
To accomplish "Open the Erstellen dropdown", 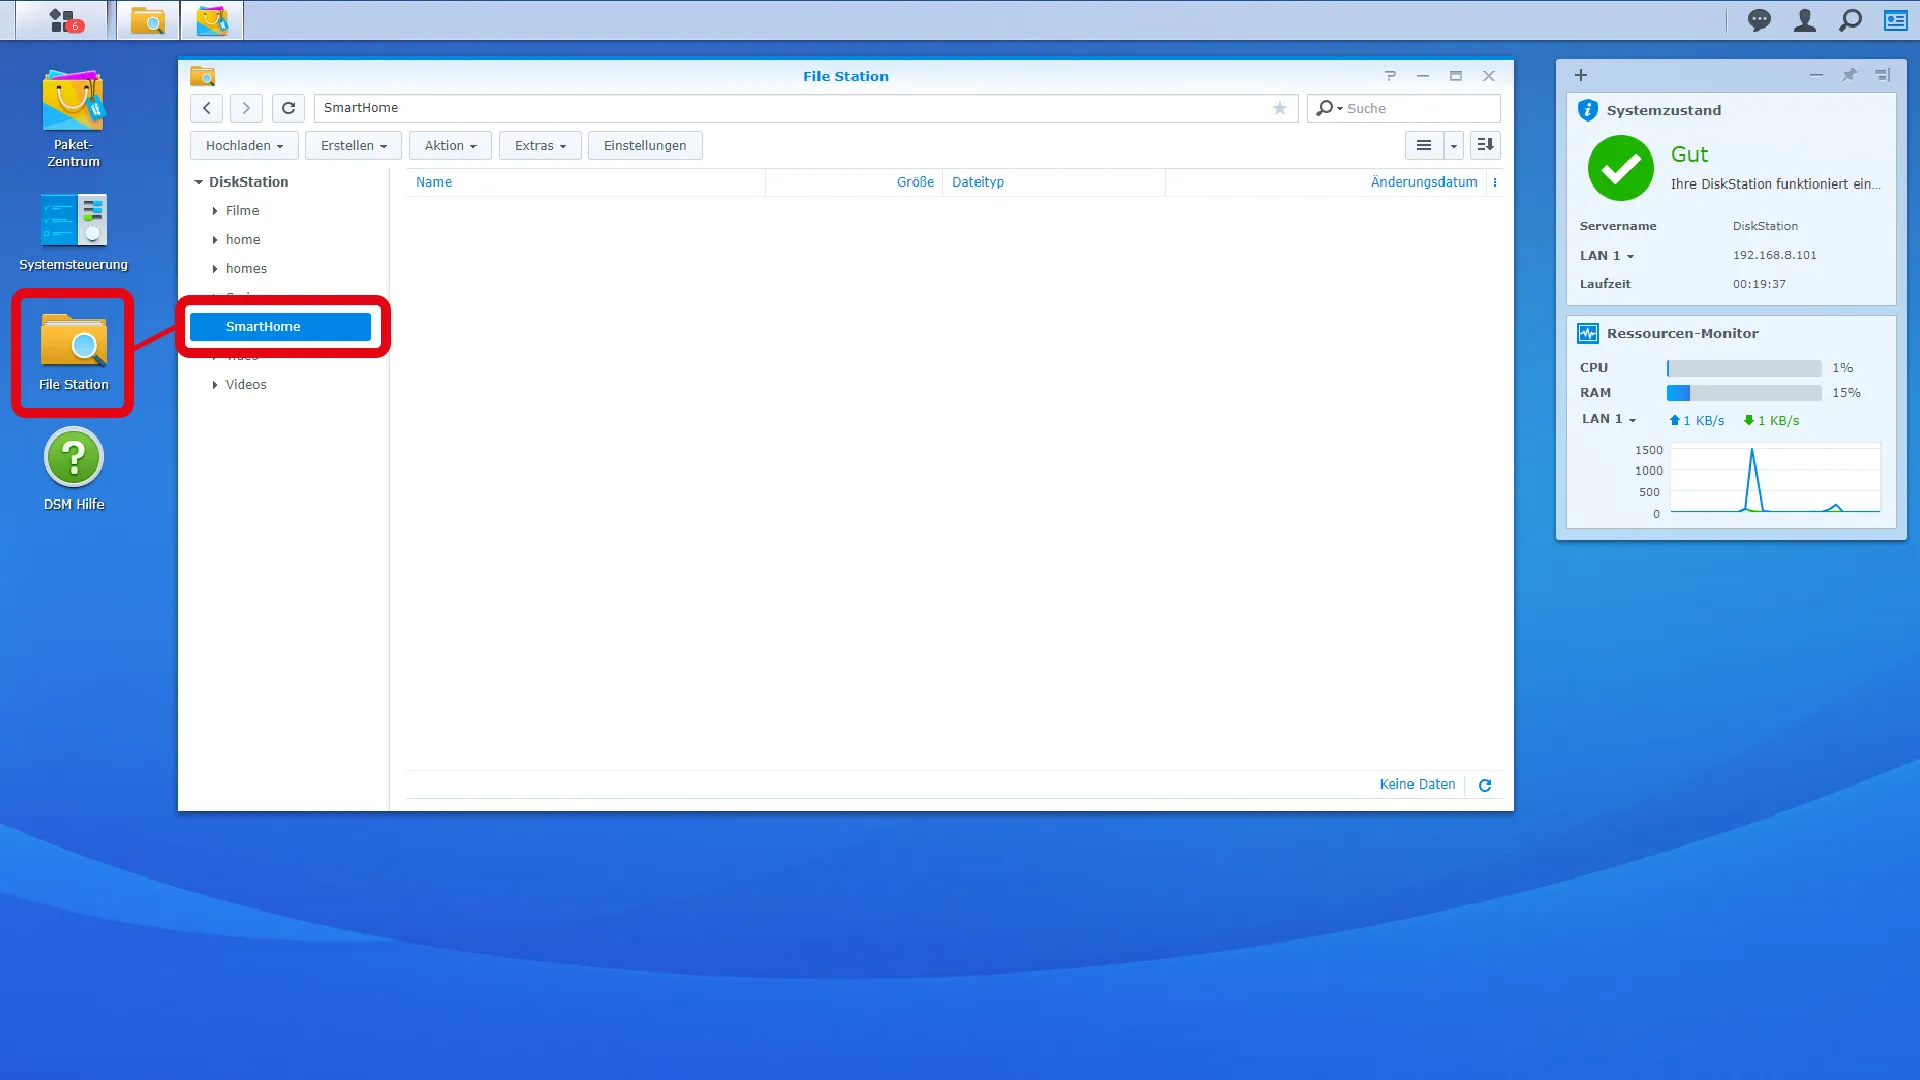I will click(353, 146).
